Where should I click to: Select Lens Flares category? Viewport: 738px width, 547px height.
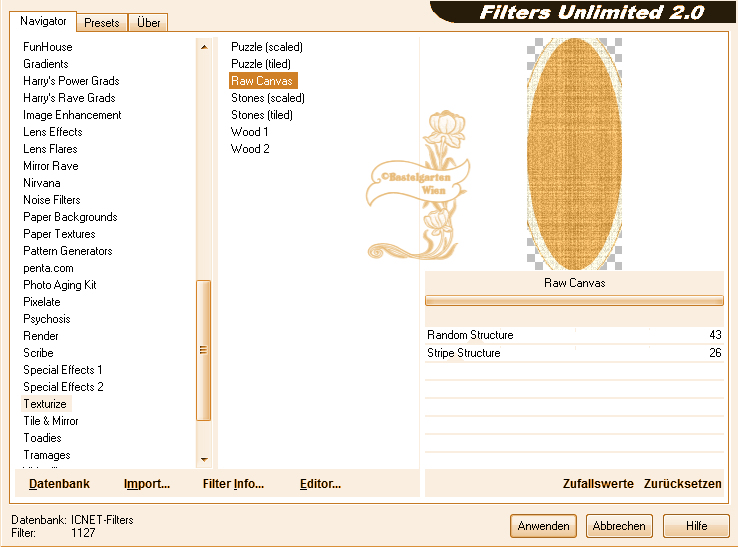tap(50, 149)
